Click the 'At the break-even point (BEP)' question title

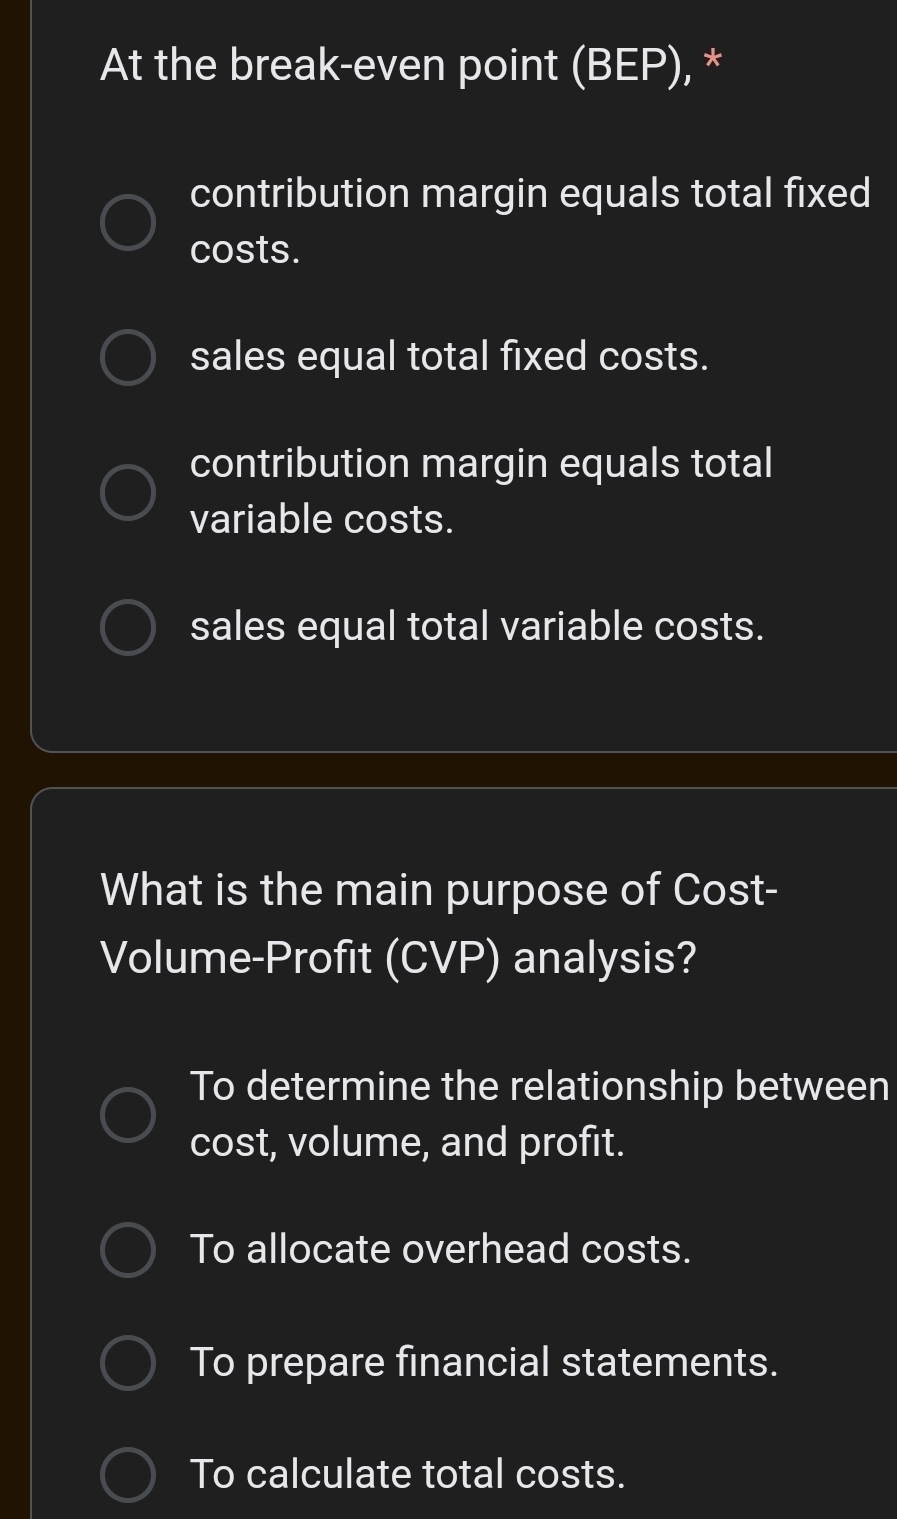point(395,66)
